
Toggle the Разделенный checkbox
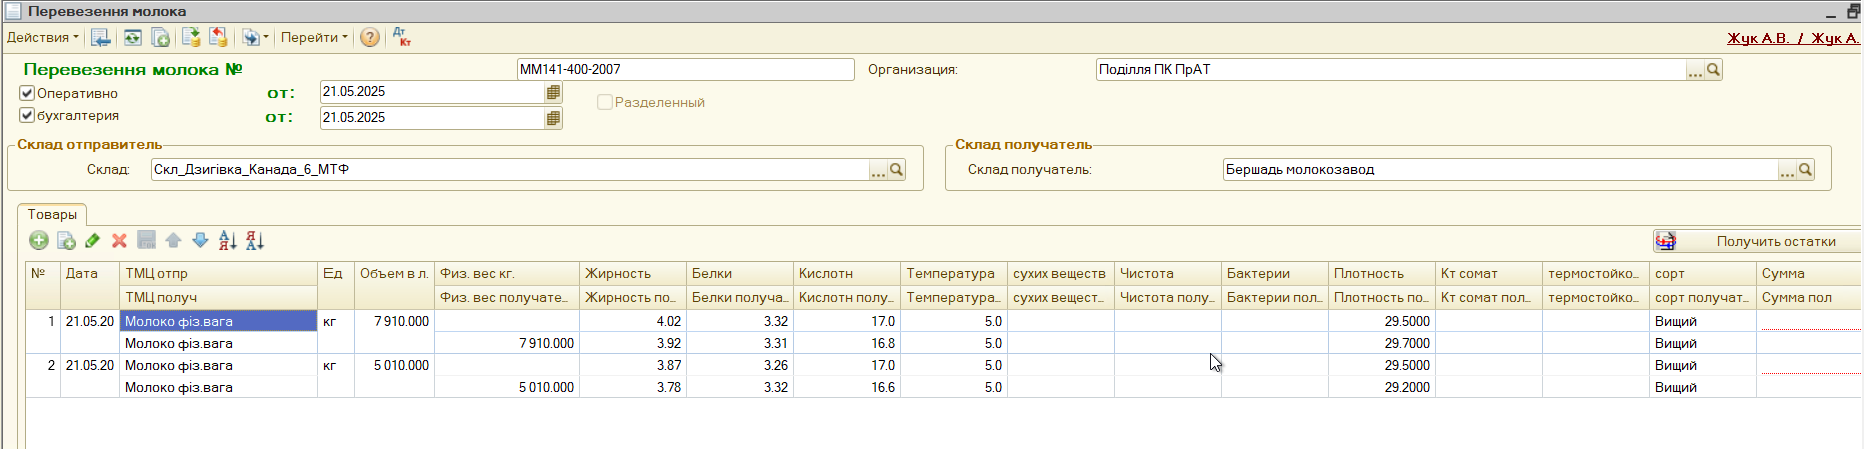[x=605, y=102]
